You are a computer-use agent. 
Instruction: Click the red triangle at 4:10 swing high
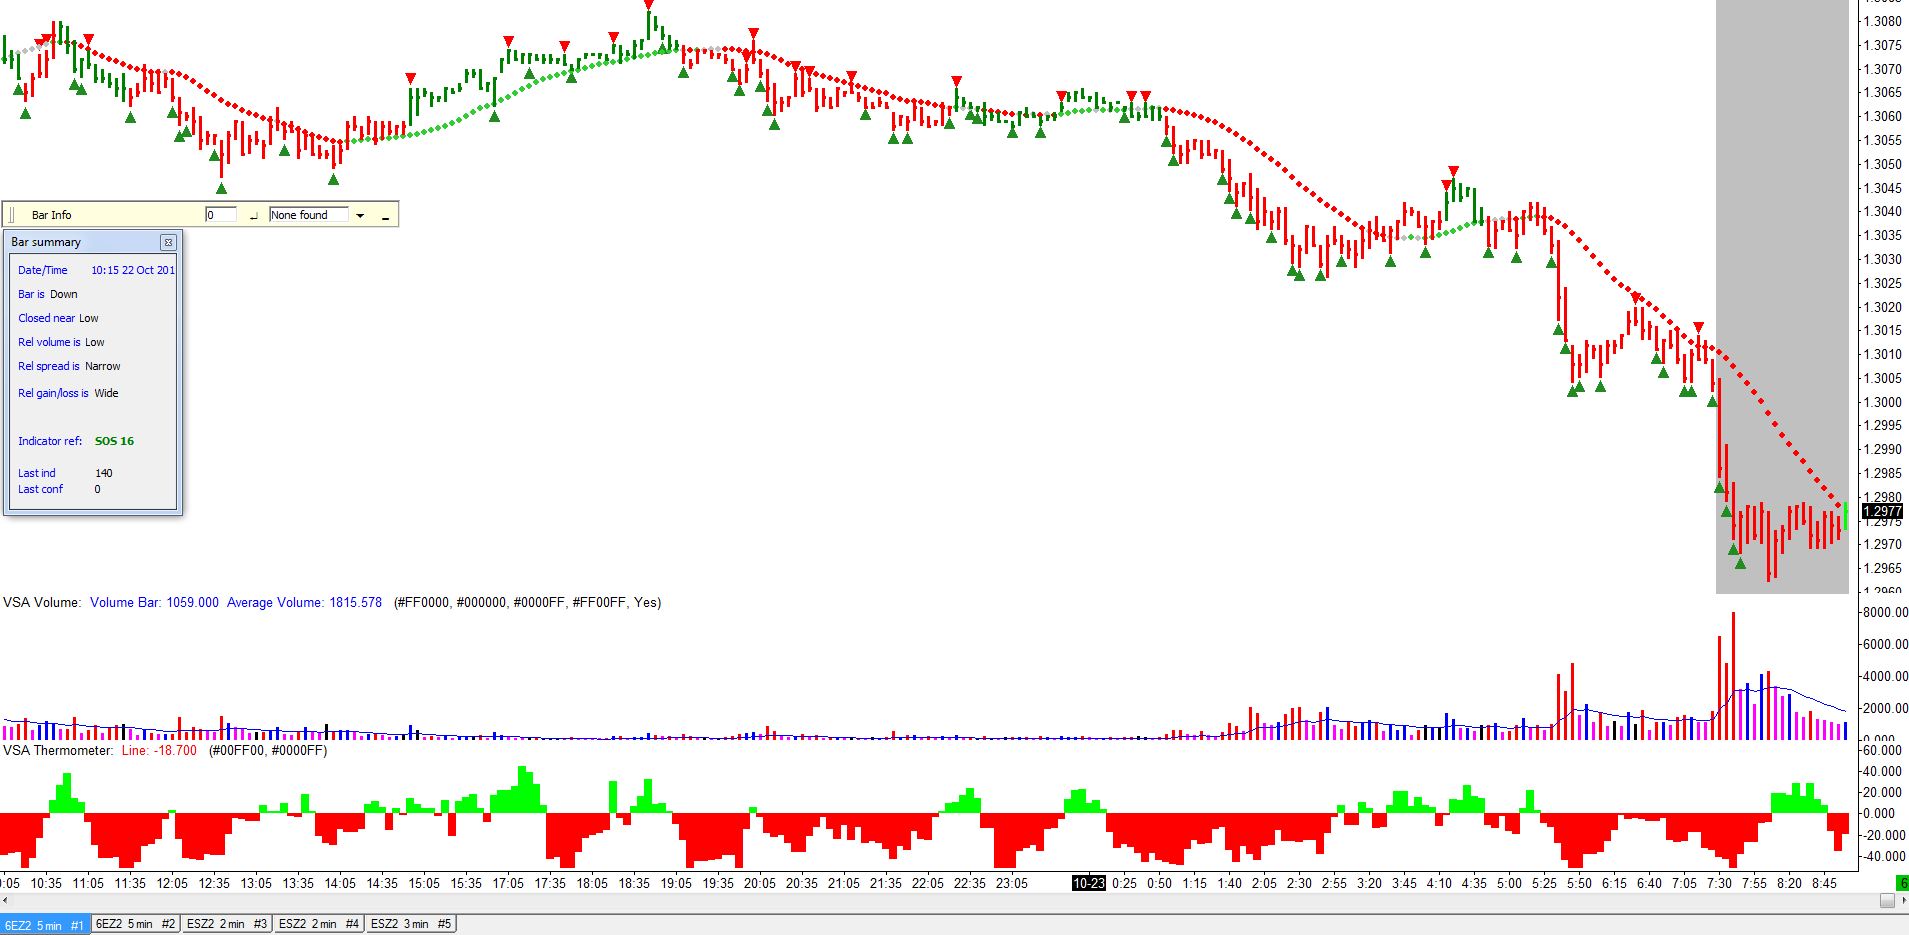click(1453, 171)
